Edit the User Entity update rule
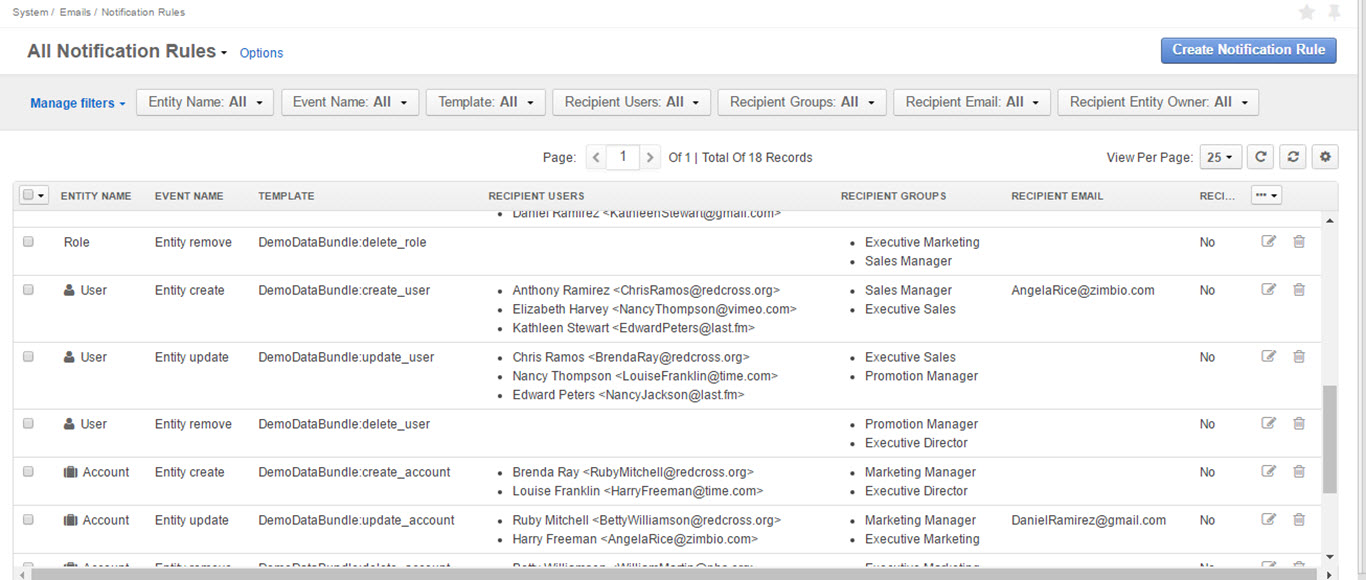Screen dimensions: 1366x580 (x=1269, y=357)
